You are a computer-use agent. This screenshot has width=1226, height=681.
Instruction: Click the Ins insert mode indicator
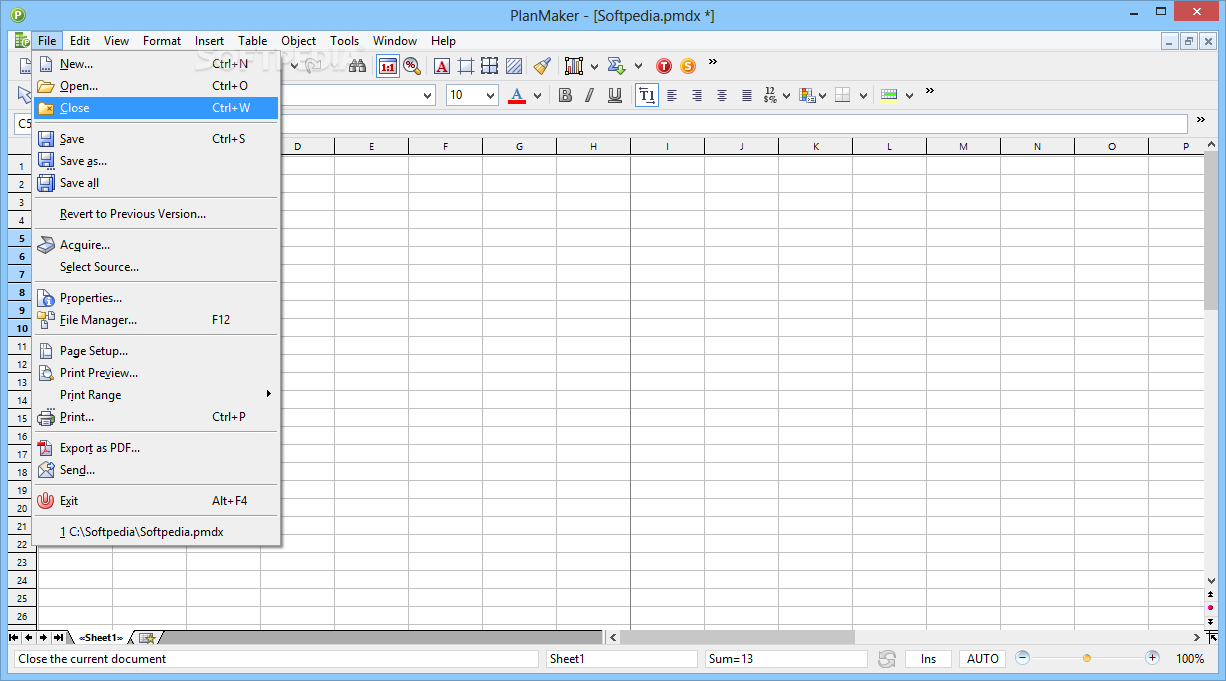929,659
